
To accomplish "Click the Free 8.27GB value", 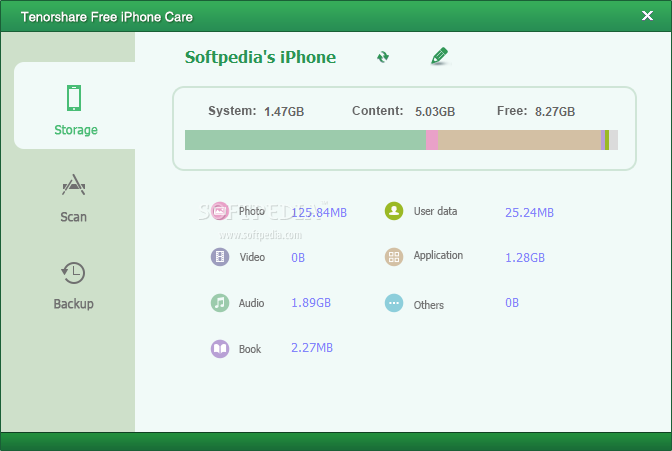I will coord(555,111).
